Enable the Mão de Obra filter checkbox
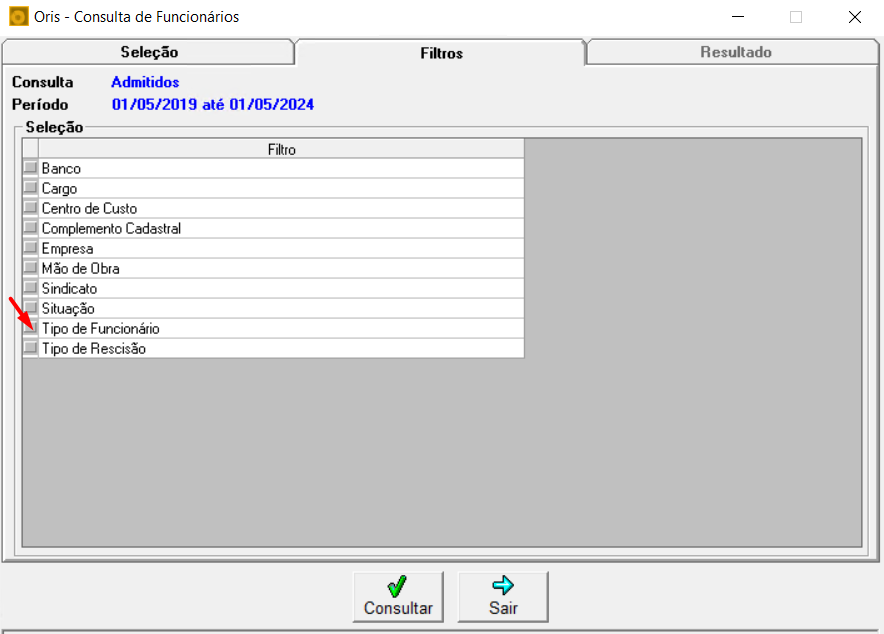This screenshot has width=884, height=634. pos(30,268)
